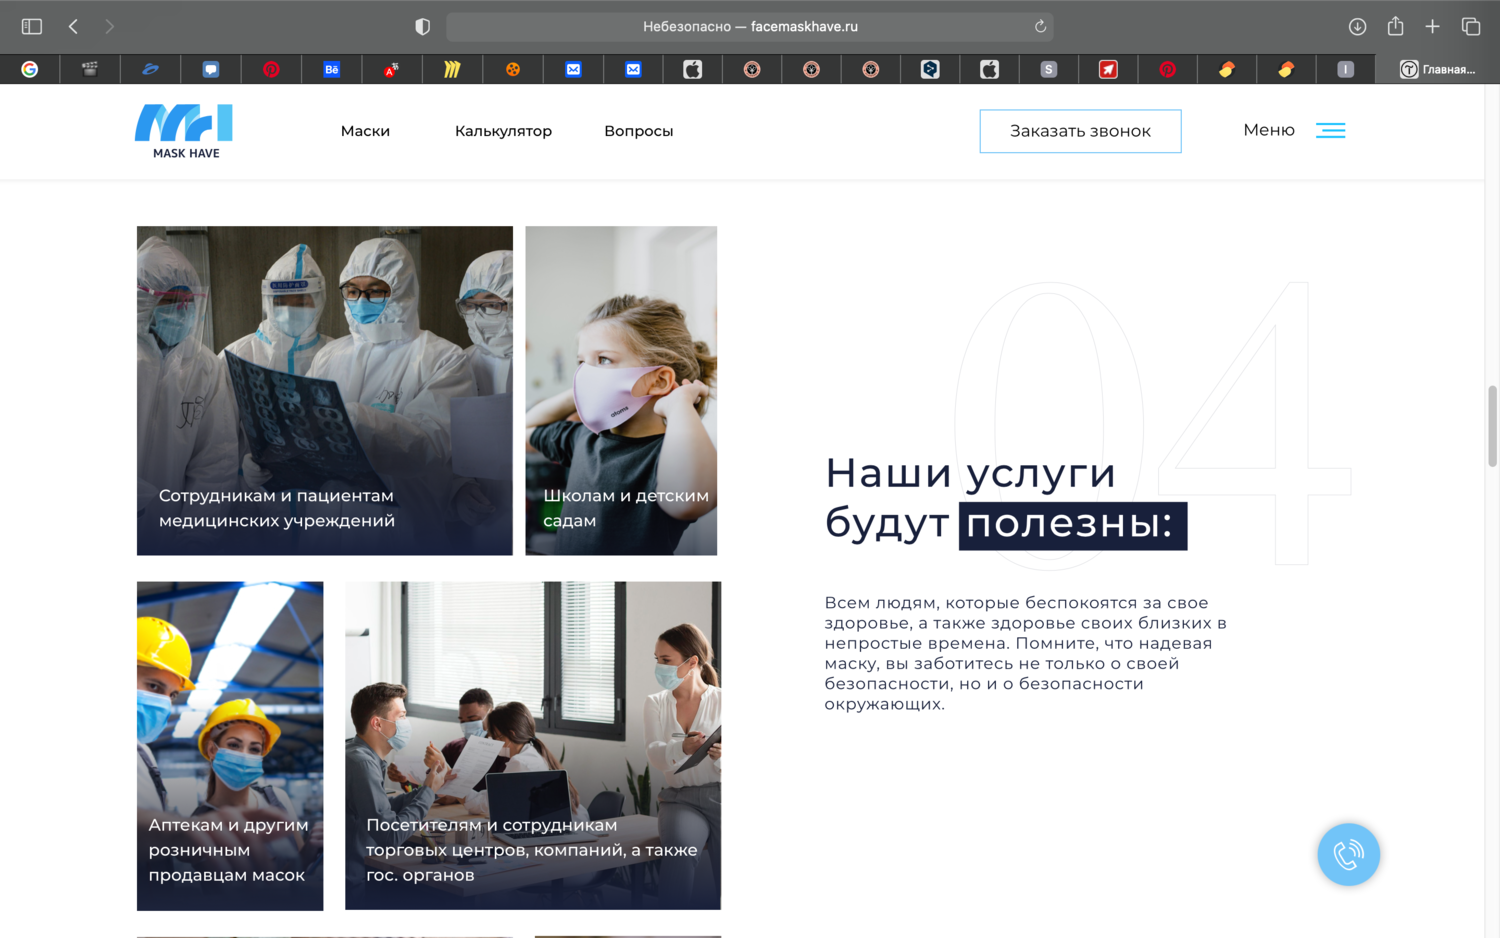This screenshot has height=938, width=1500.
Task: Open the gray 'S' pinned tab
Action: tap(1048, 69)
